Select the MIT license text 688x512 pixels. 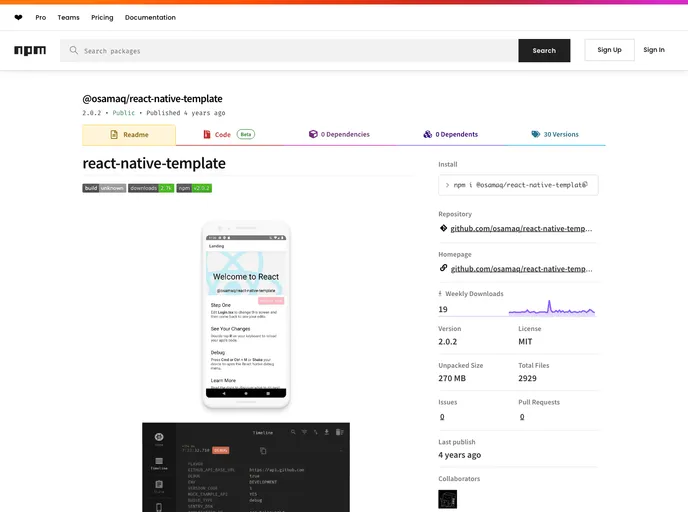pyautogui.click(x=525, y=342)
